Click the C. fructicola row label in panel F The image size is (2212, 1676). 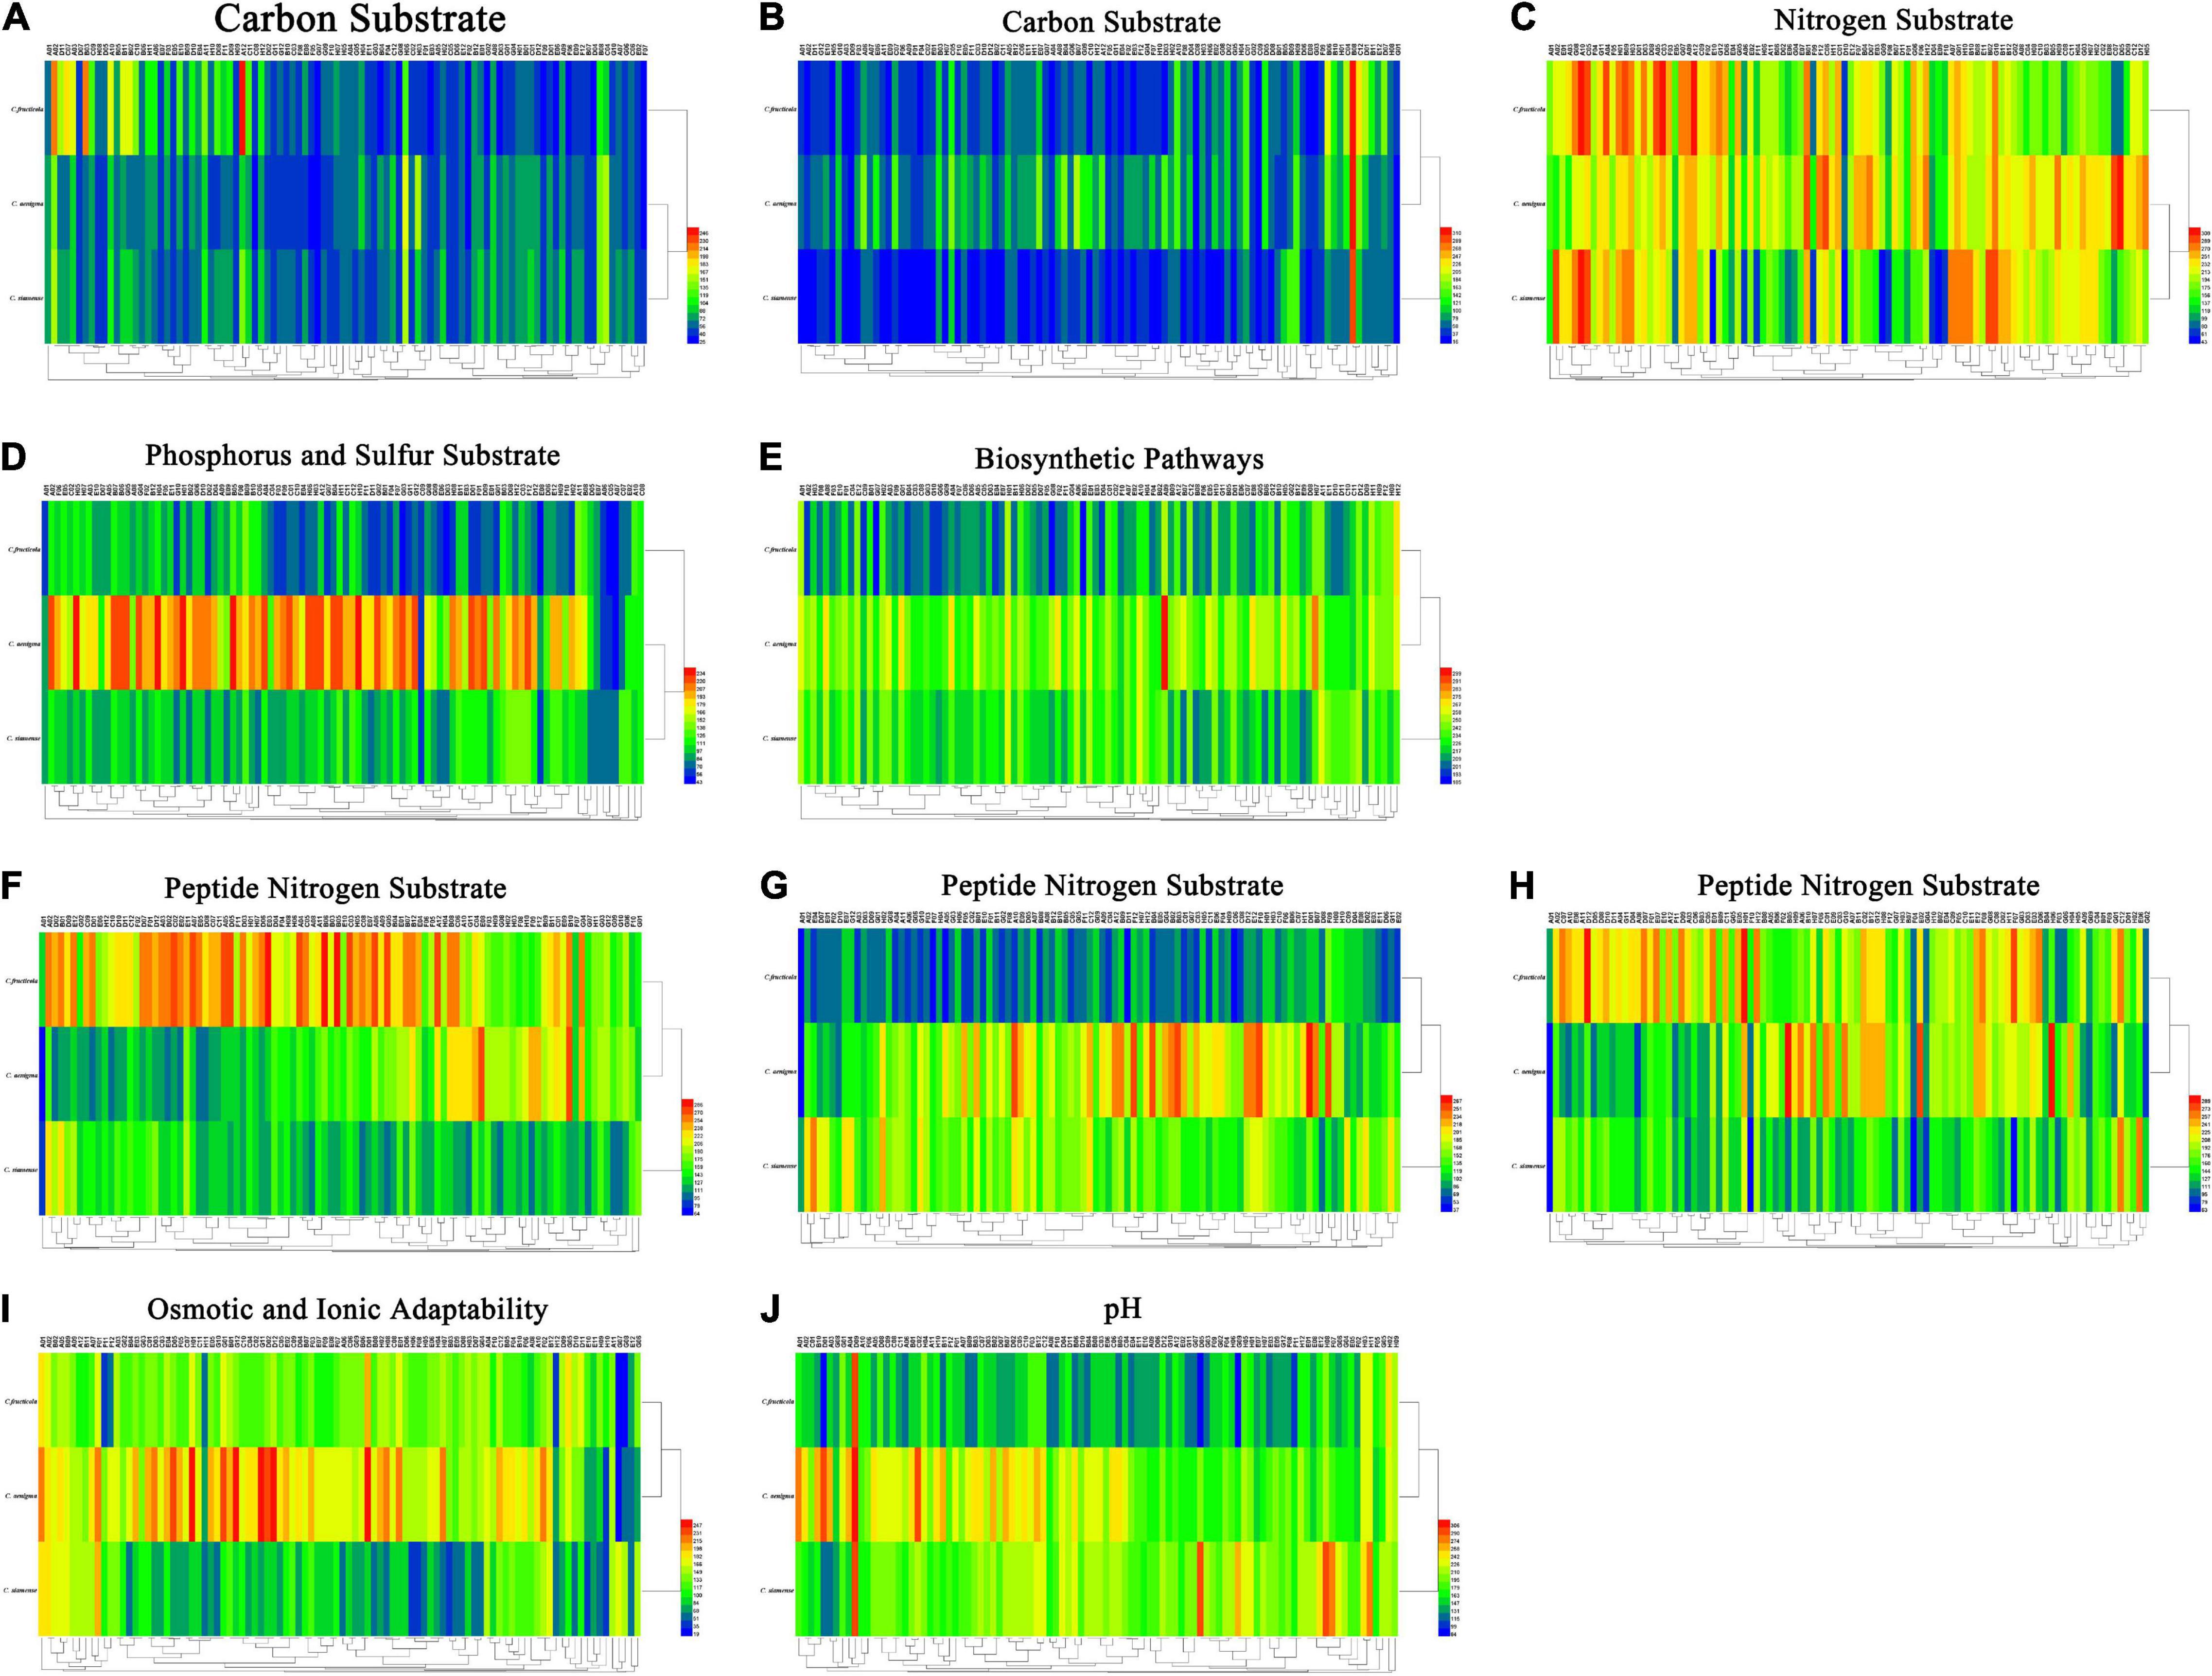(22, 981)
